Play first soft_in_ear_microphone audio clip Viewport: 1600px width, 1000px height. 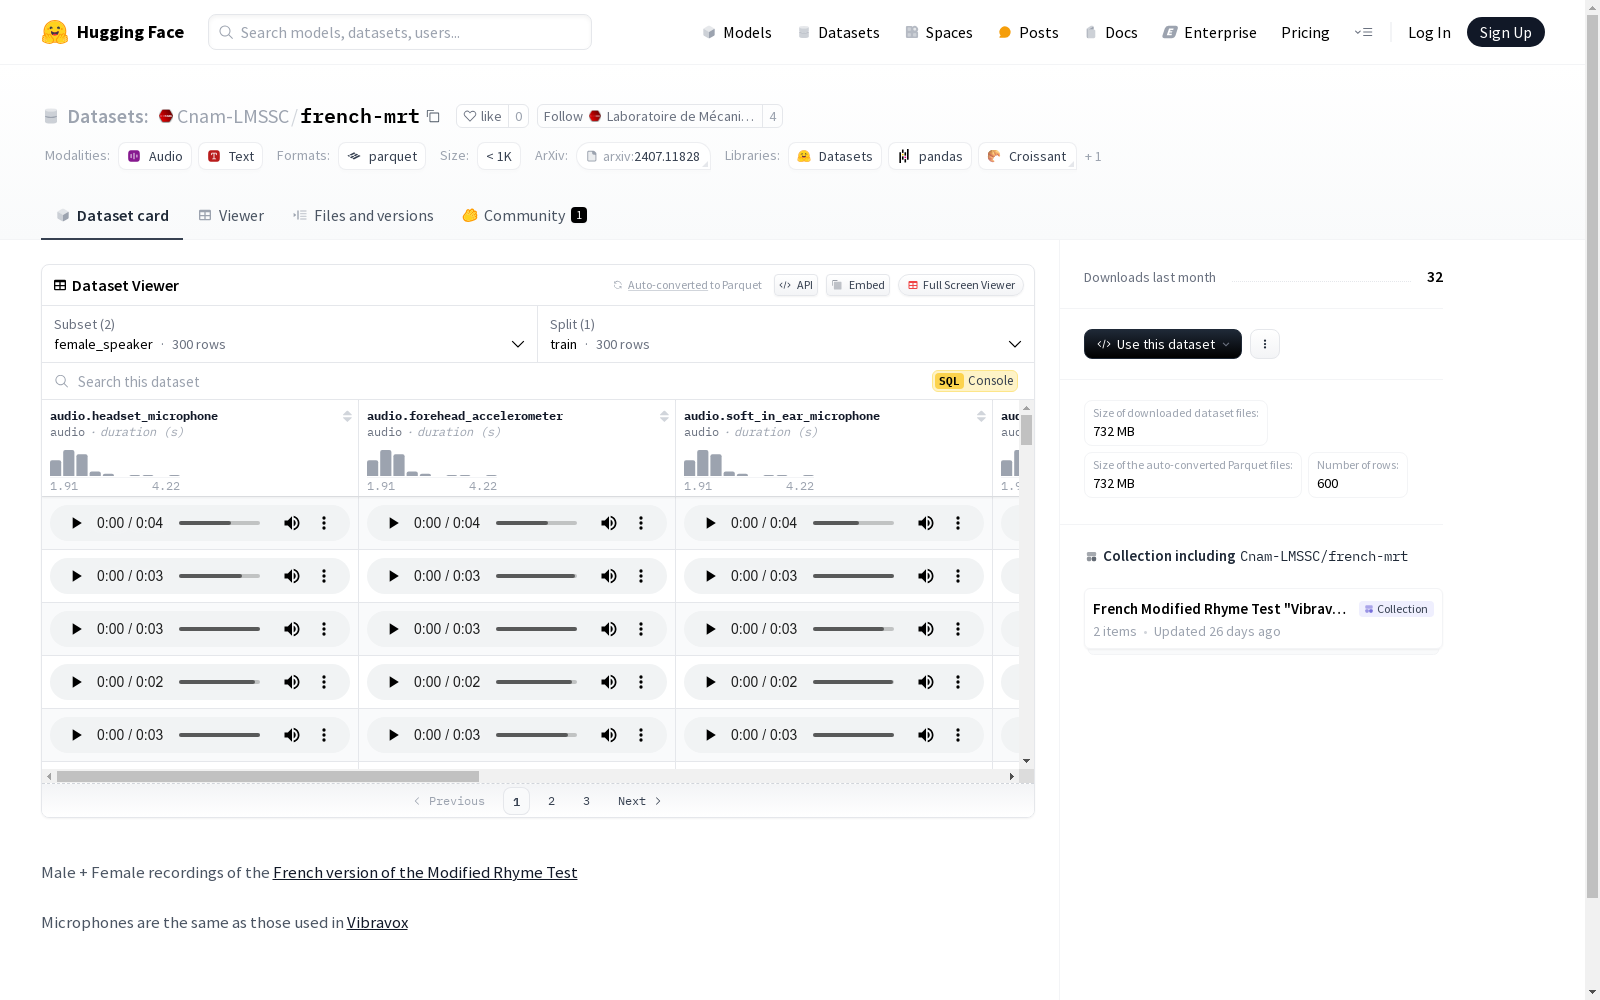[710, 523]
